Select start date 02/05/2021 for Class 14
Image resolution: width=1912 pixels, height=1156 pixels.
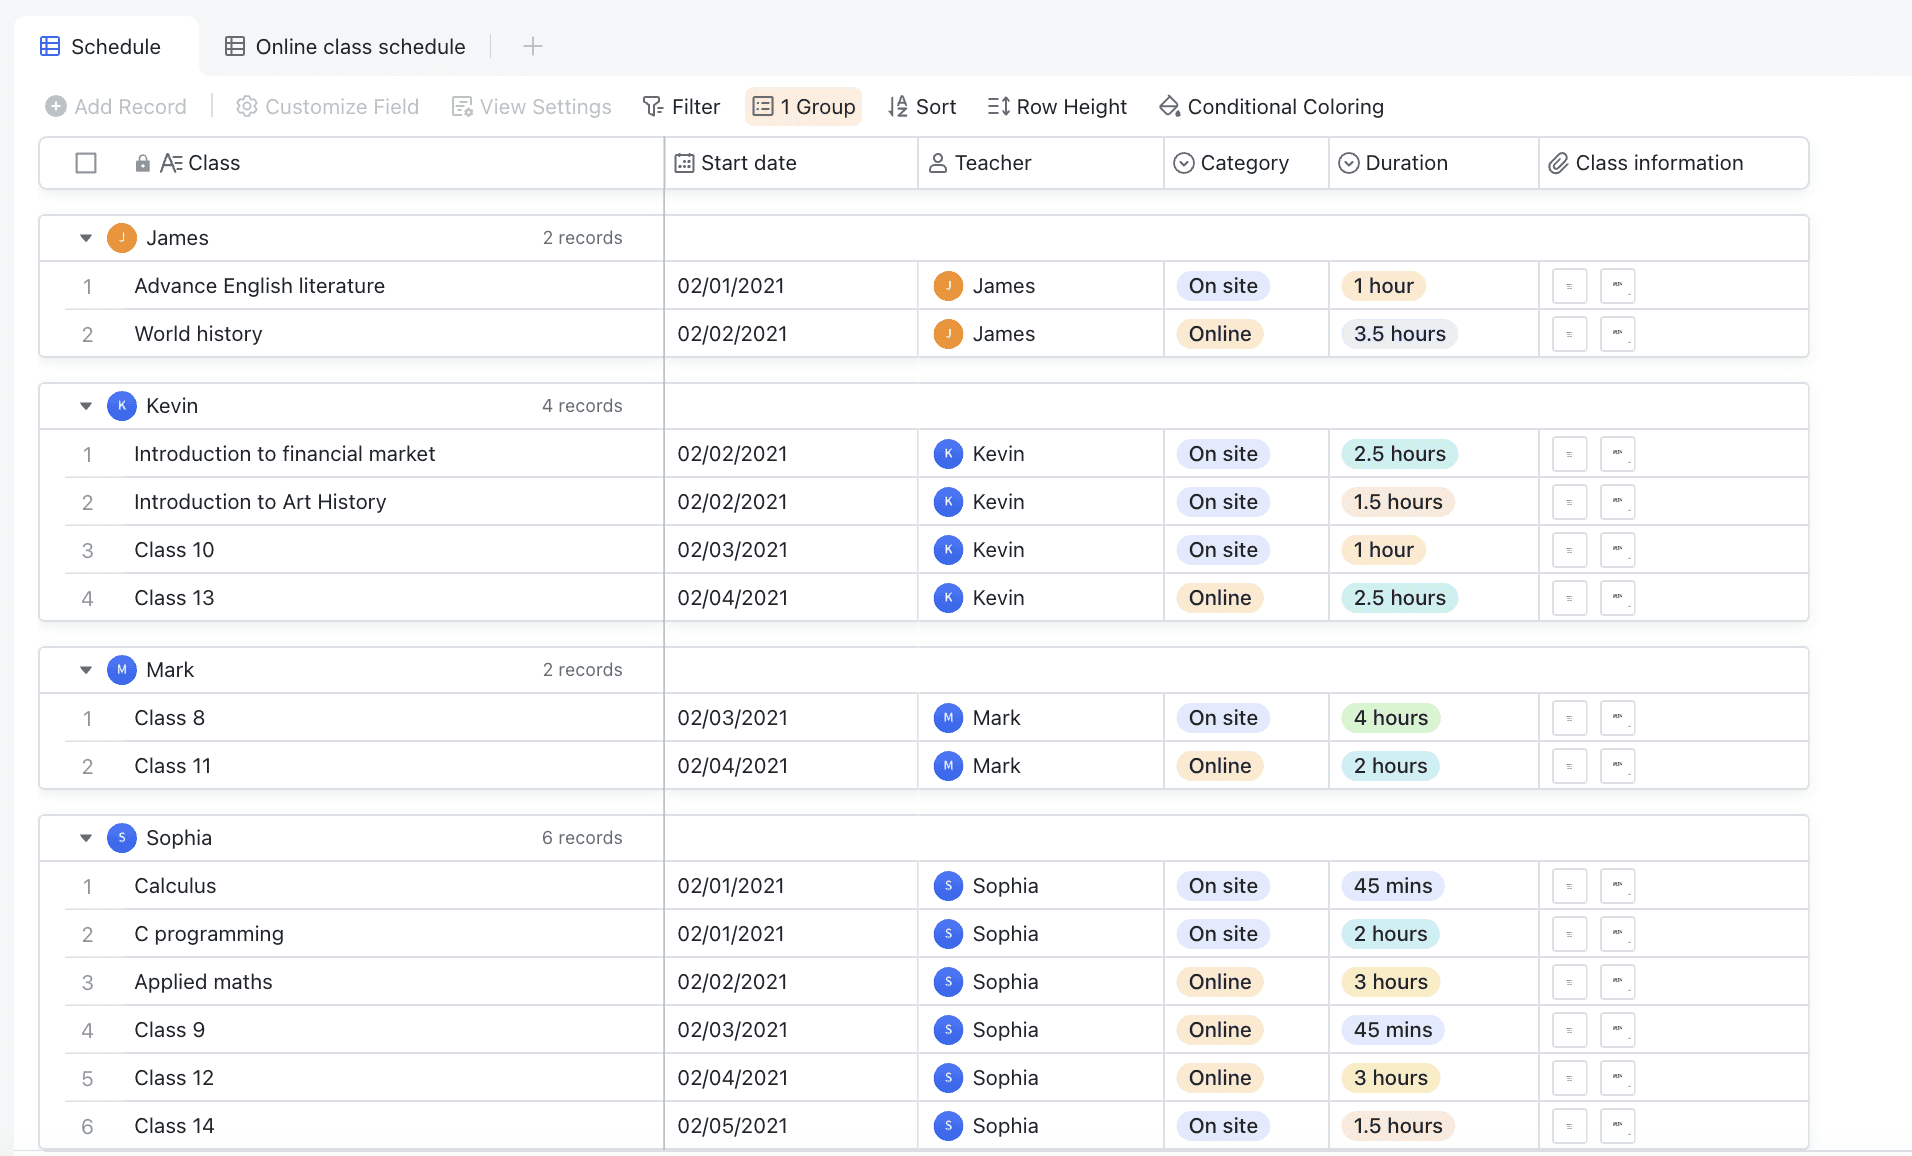[791, 1126]
